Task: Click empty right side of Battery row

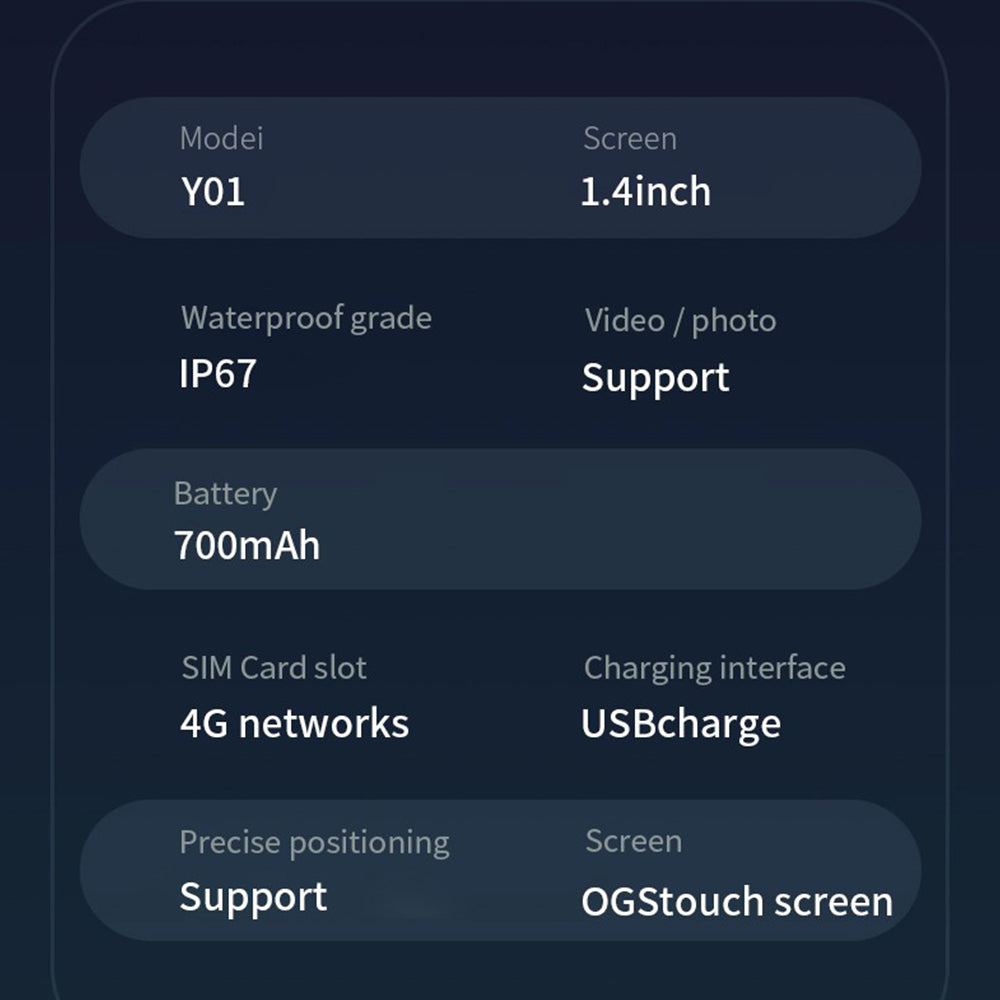Action: point(700,520)
